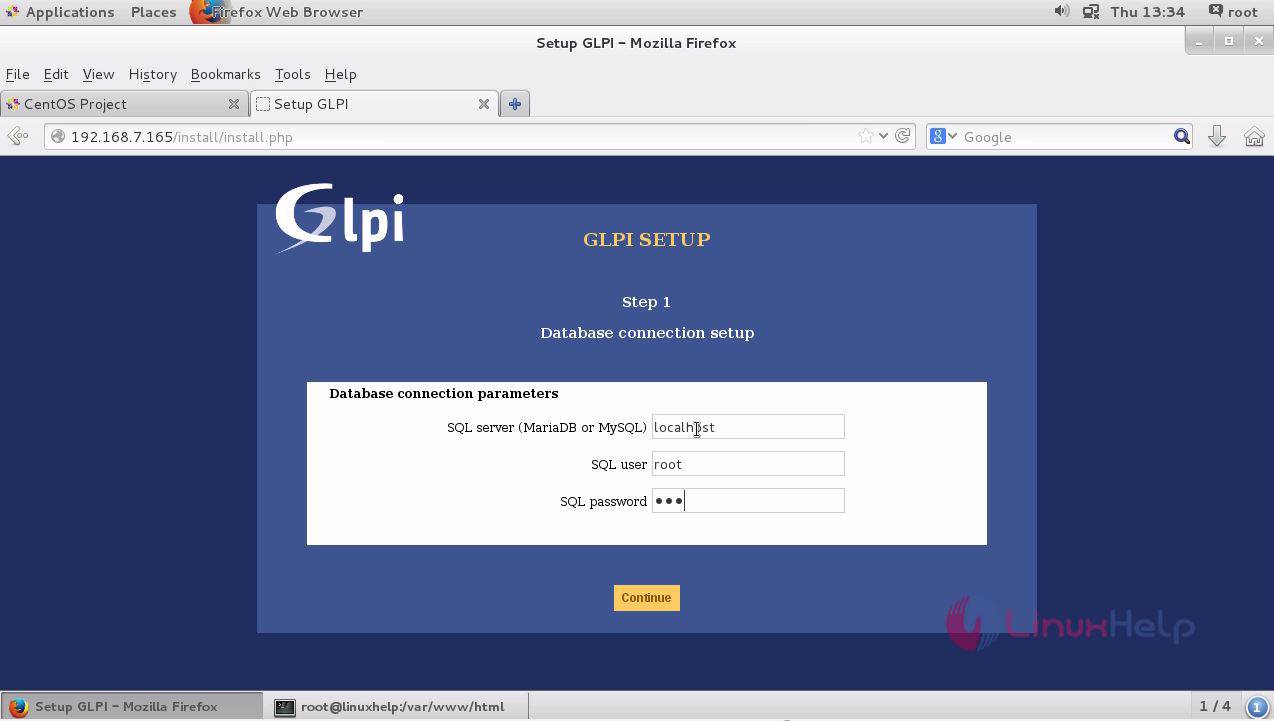Open the Downloads arrow icon
1274x721 pixels.
pos(1217,136)
